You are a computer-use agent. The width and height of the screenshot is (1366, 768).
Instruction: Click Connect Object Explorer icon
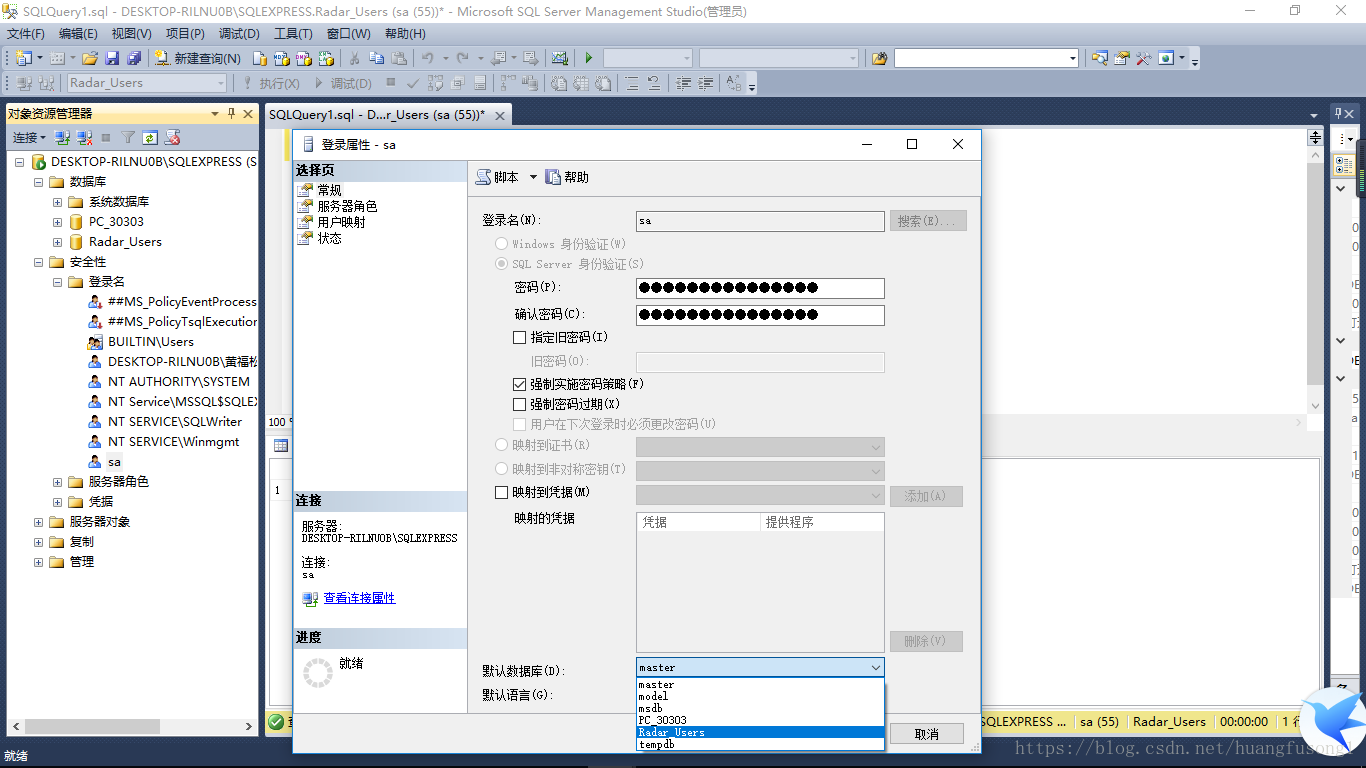(62, 137)
